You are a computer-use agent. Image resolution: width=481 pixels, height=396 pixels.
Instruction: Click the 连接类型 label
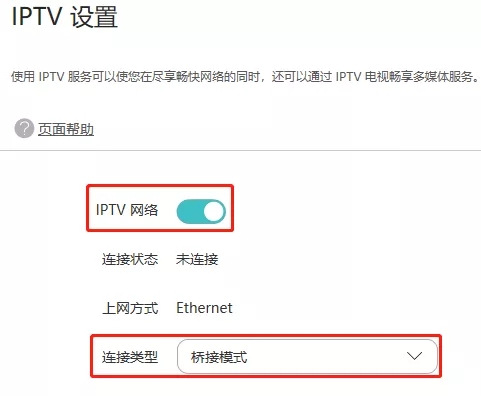(130, 357)
